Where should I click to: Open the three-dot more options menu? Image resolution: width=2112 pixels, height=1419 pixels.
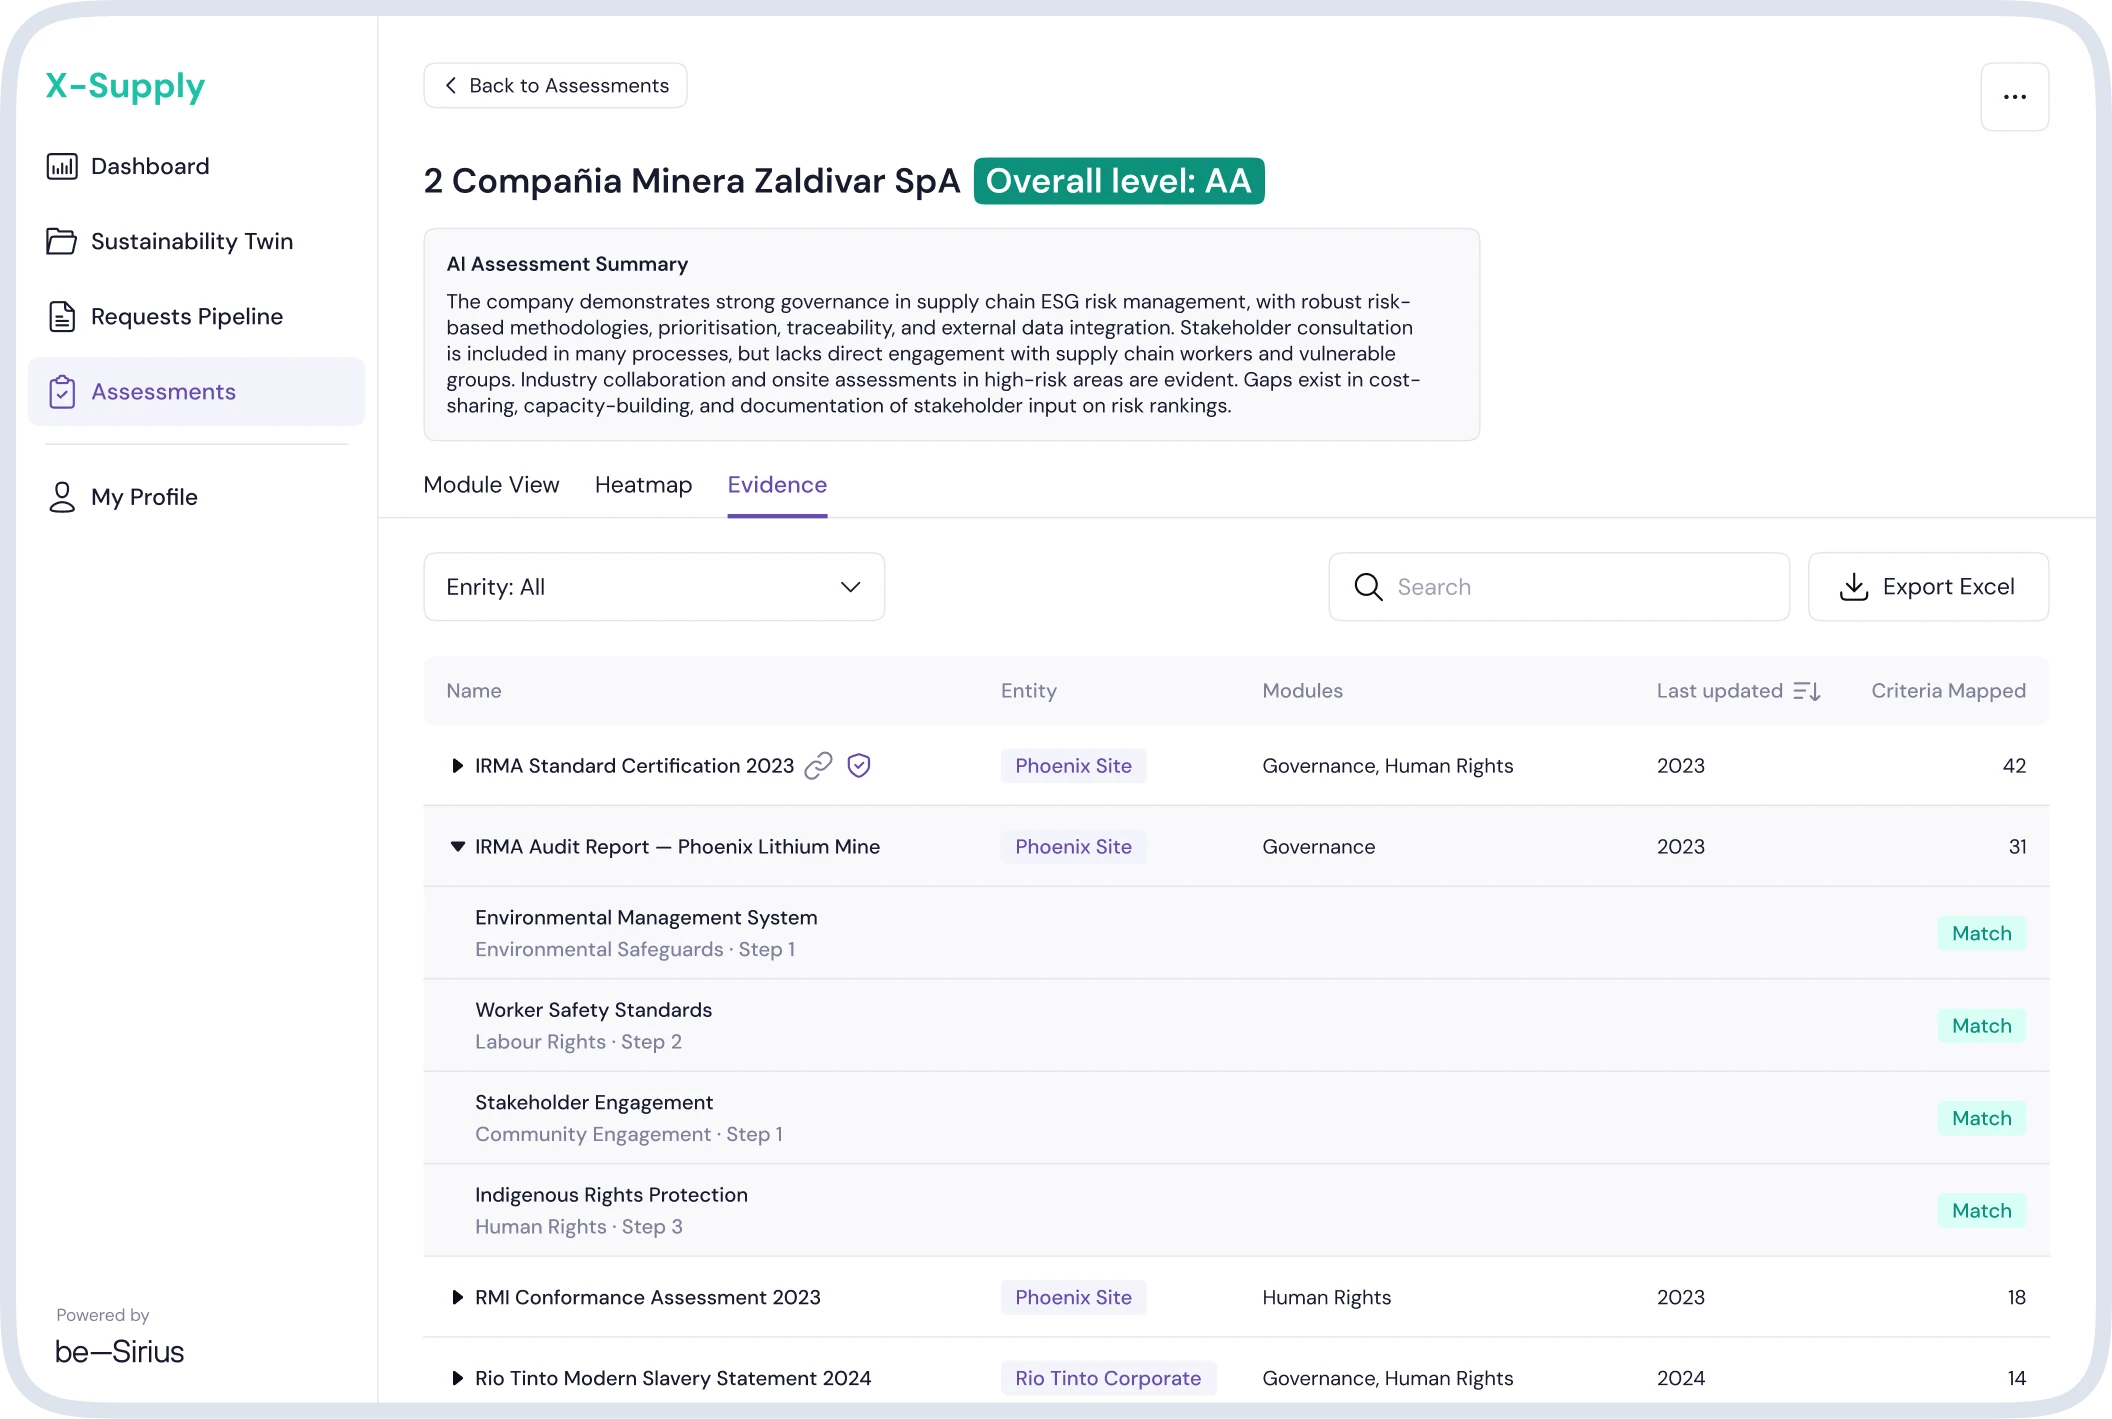pyautogui.click(x=2015, y=97)
